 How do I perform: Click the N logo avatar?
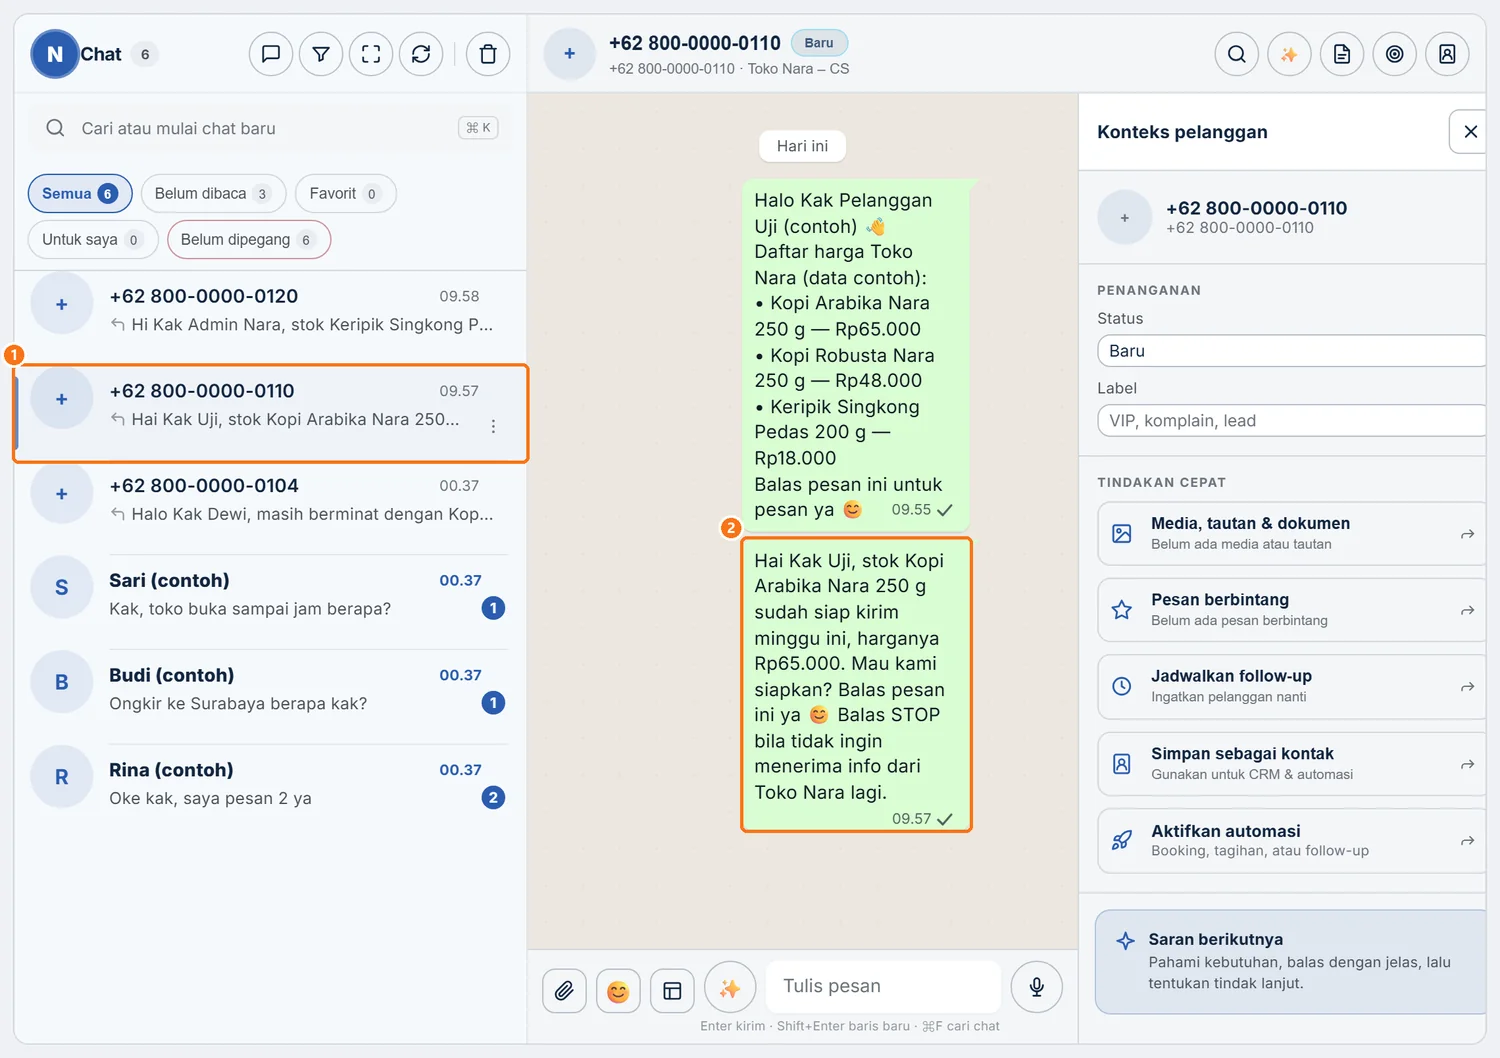[55, 54]
